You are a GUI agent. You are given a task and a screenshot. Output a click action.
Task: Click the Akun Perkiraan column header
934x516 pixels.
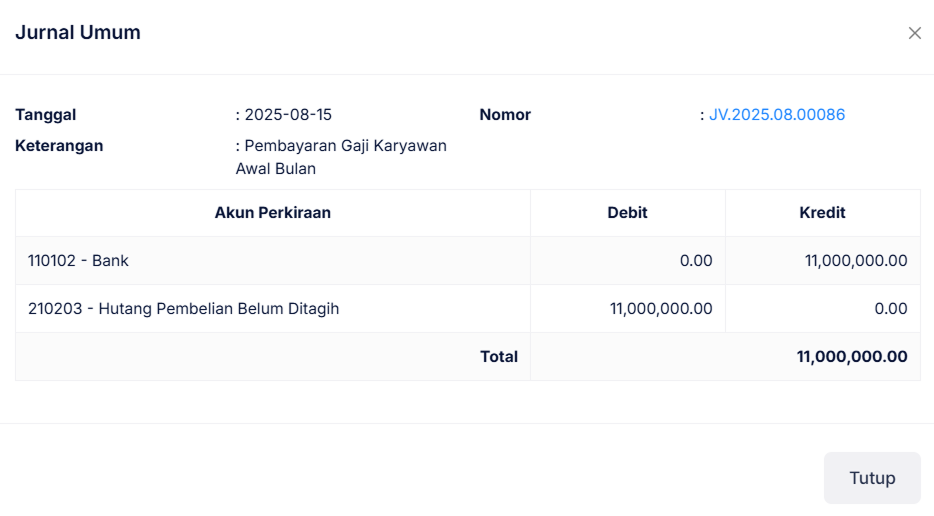coord(272,213)
